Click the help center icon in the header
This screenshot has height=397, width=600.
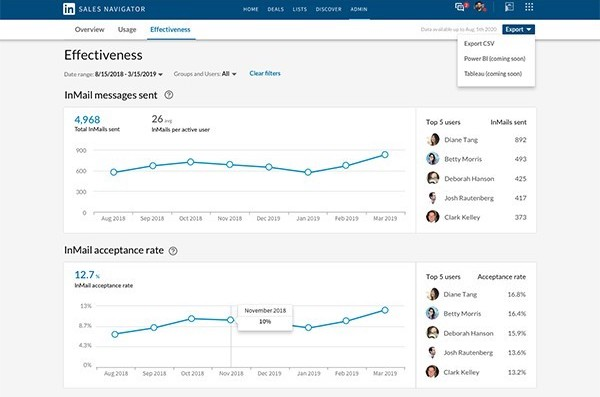point(509,7)
